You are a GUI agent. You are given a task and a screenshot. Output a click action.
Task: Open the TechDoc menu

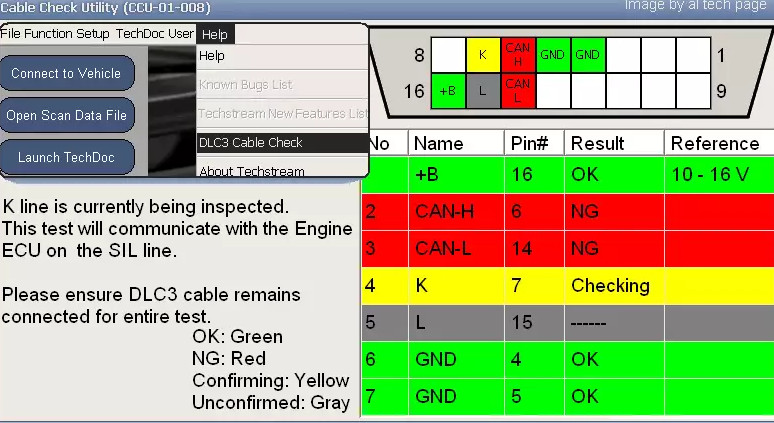[x=139, y=34]
